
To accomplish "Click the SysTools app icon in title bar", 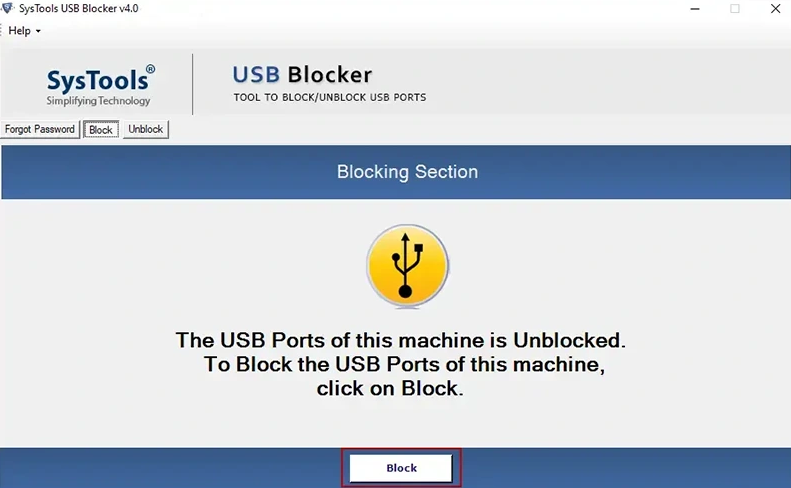I will coord(9,9).
